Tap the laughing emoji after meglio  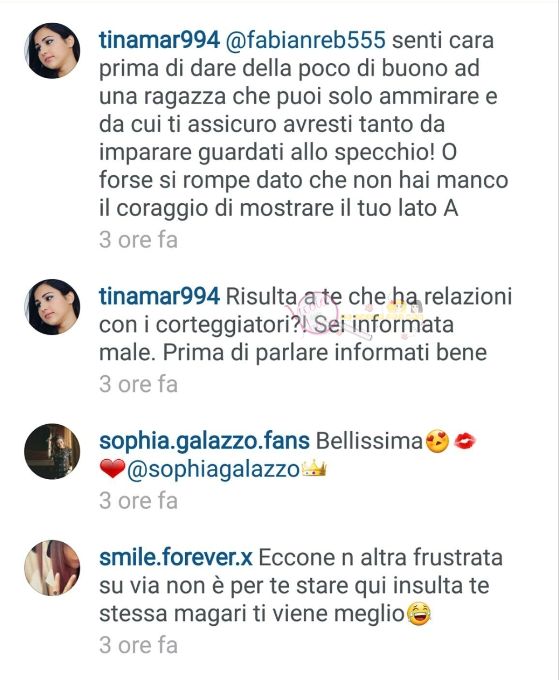click(419, 614)
